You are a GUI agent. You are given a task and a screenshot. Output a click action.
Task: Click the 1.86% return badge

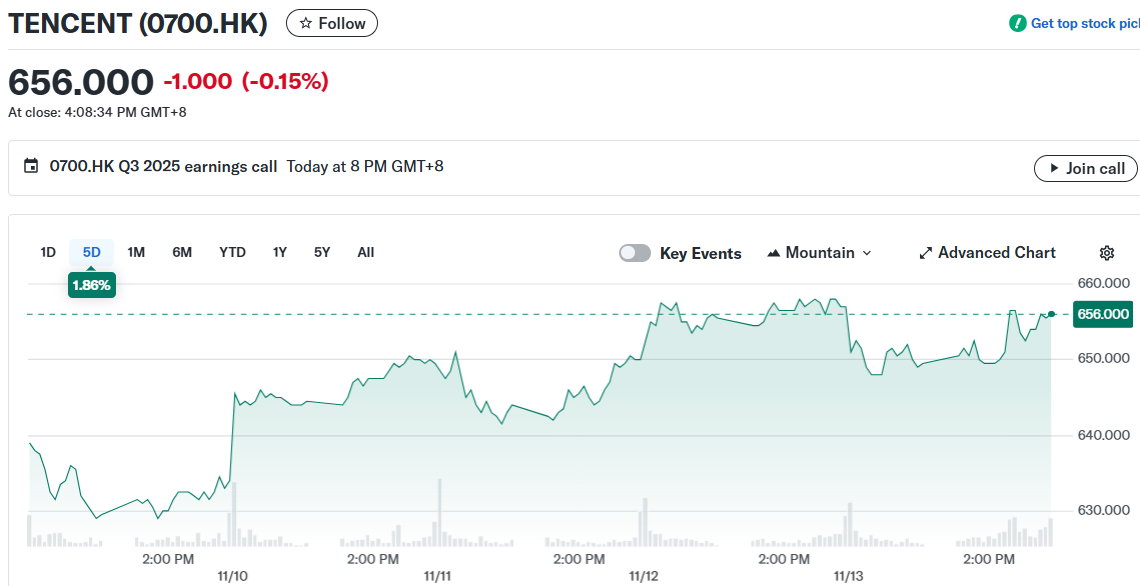[91, 285]
